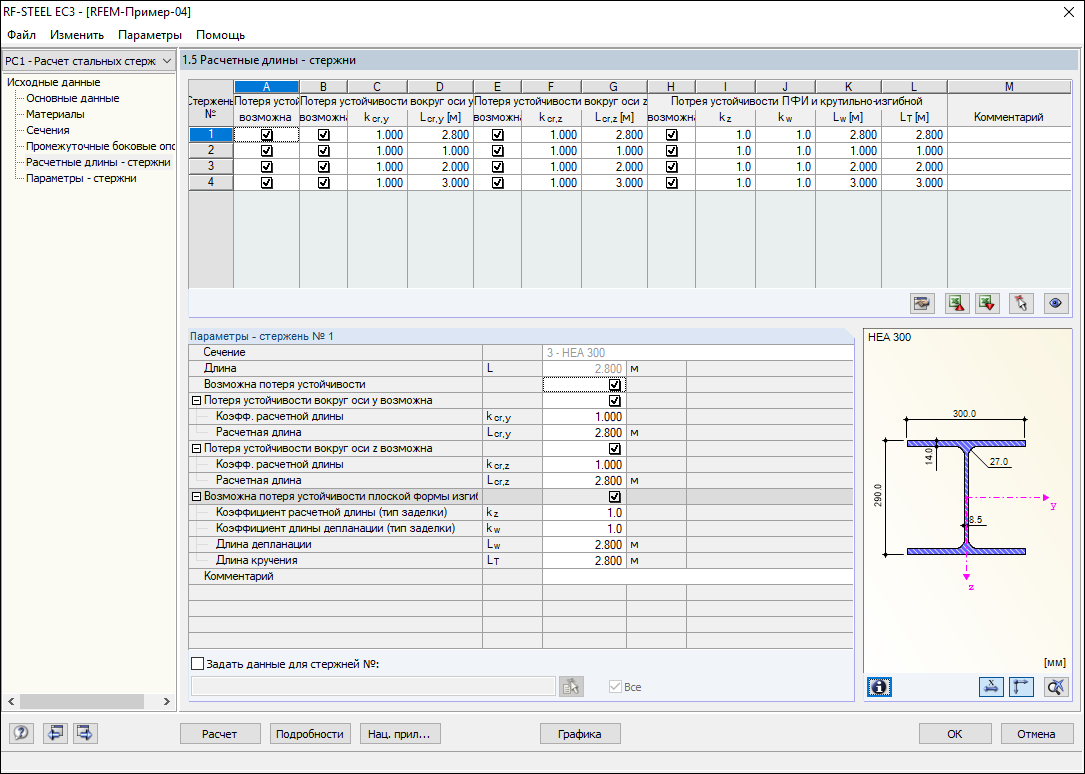This screenshot has height=774, width=1085.
Task: Pick member in graphic via pointer icon
Action: [x=1022, y=303]
